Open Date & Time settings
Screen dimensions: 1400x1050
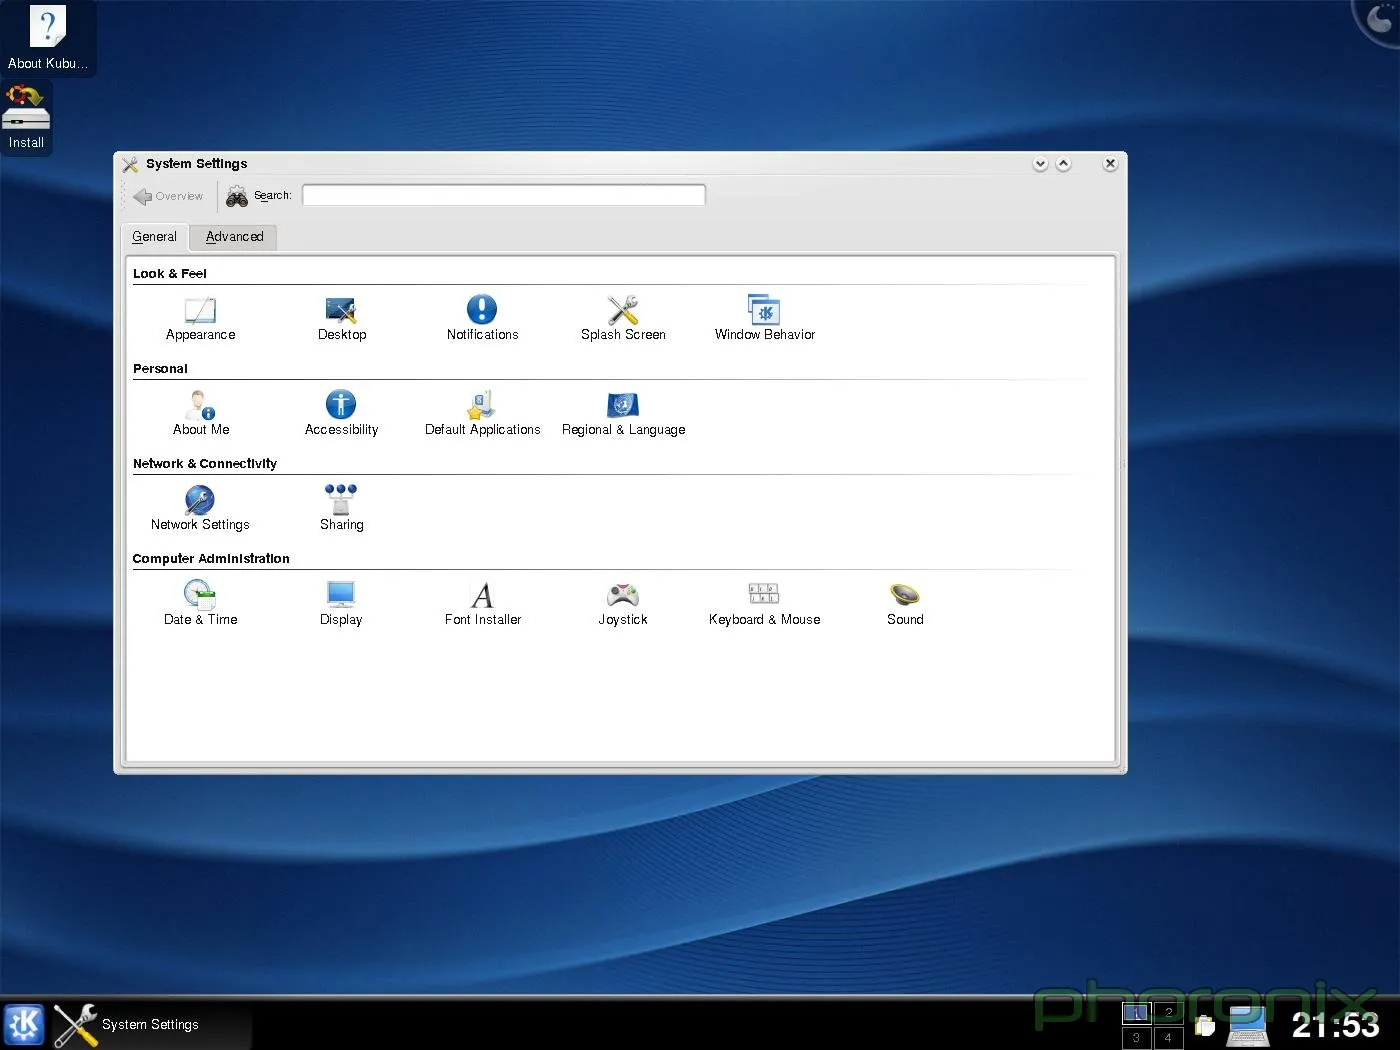click(x=200, y=604)
